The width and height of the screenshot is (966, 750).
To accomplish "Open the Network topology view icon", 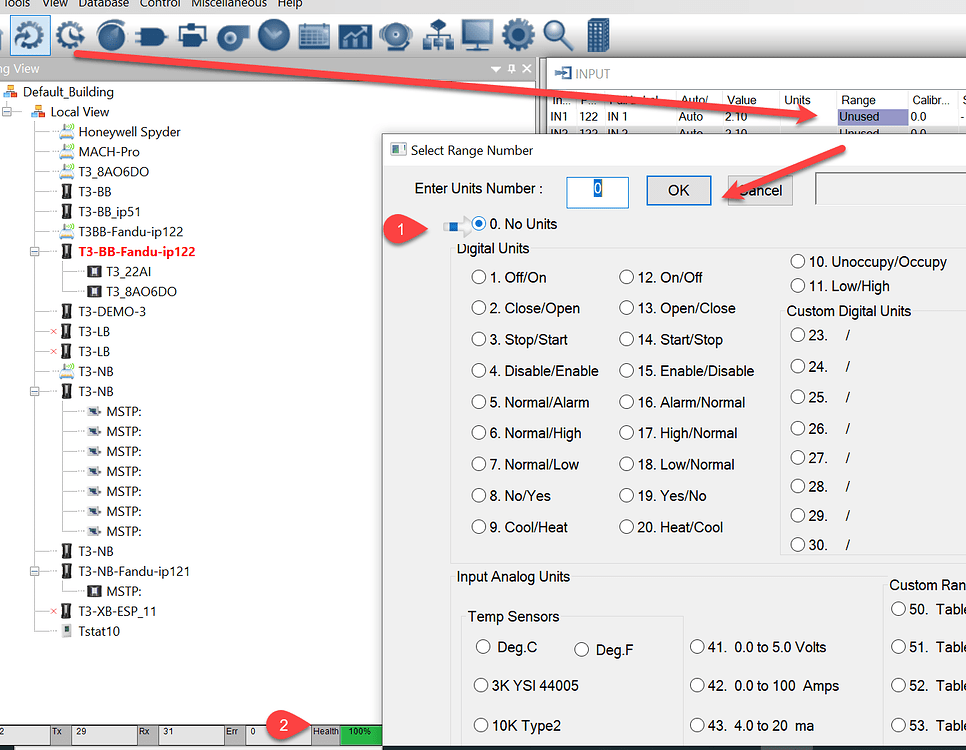I will [438, 34].
